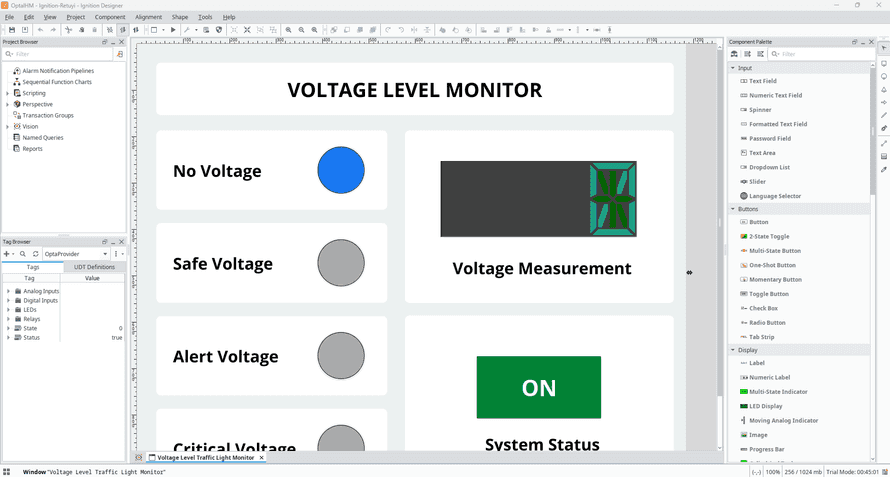Select the Check Box palette component
This screenshot has width=890, height=477.
763,308
